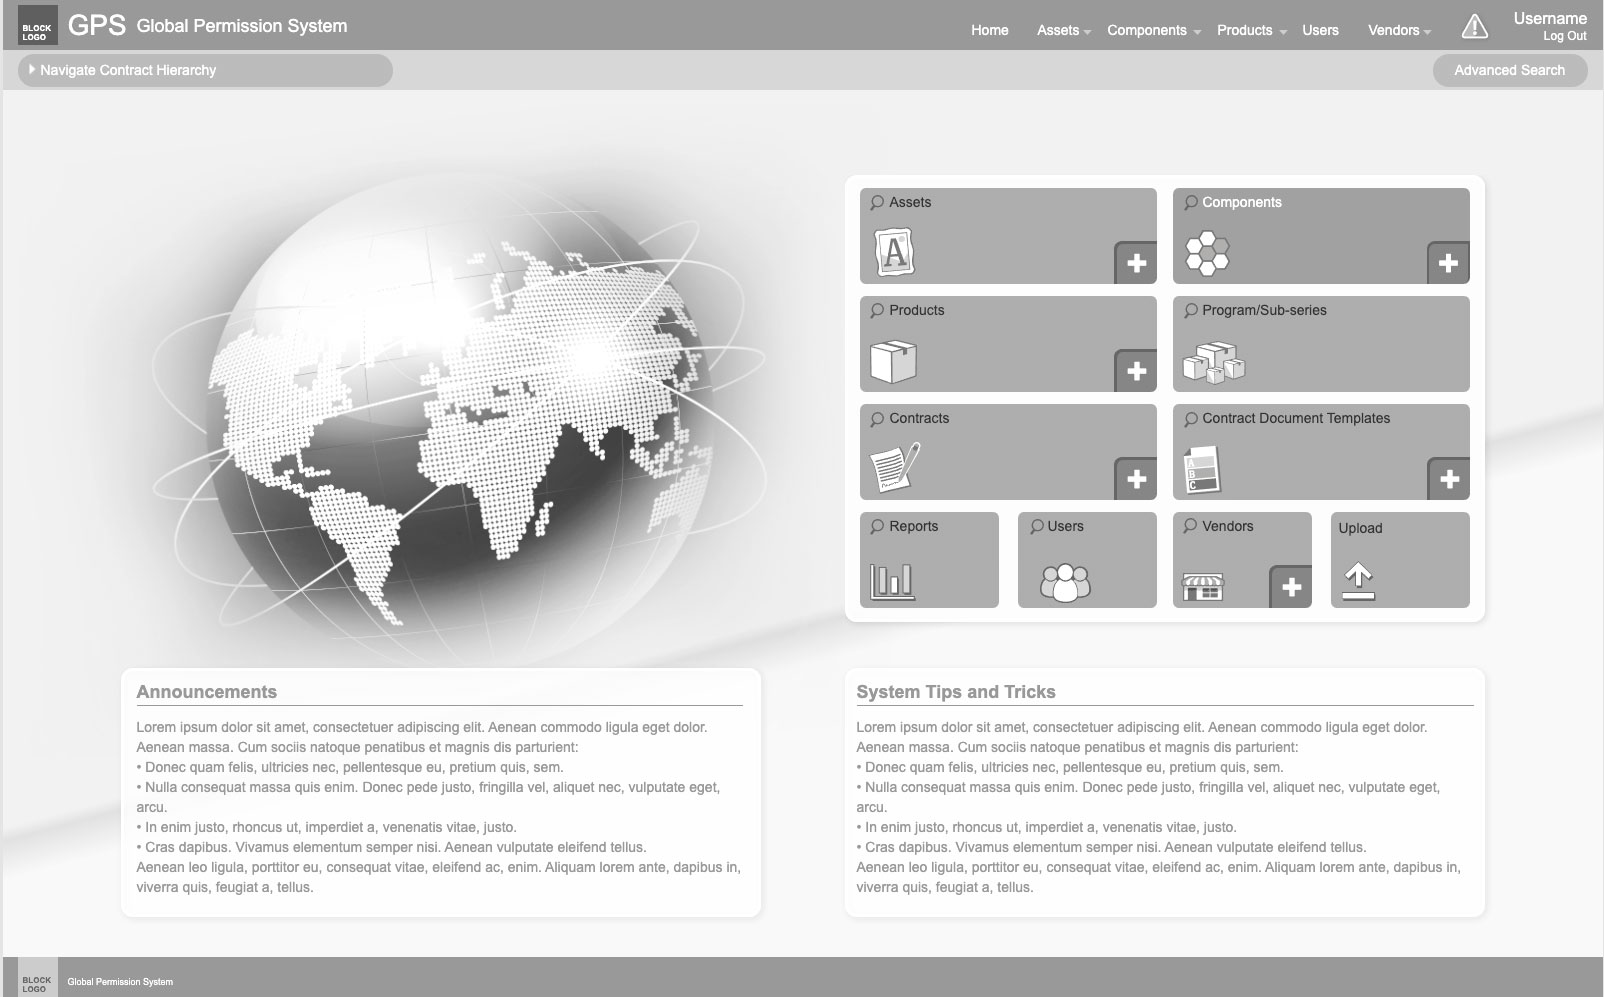Click the Products box icon

[x=893, y=362]
